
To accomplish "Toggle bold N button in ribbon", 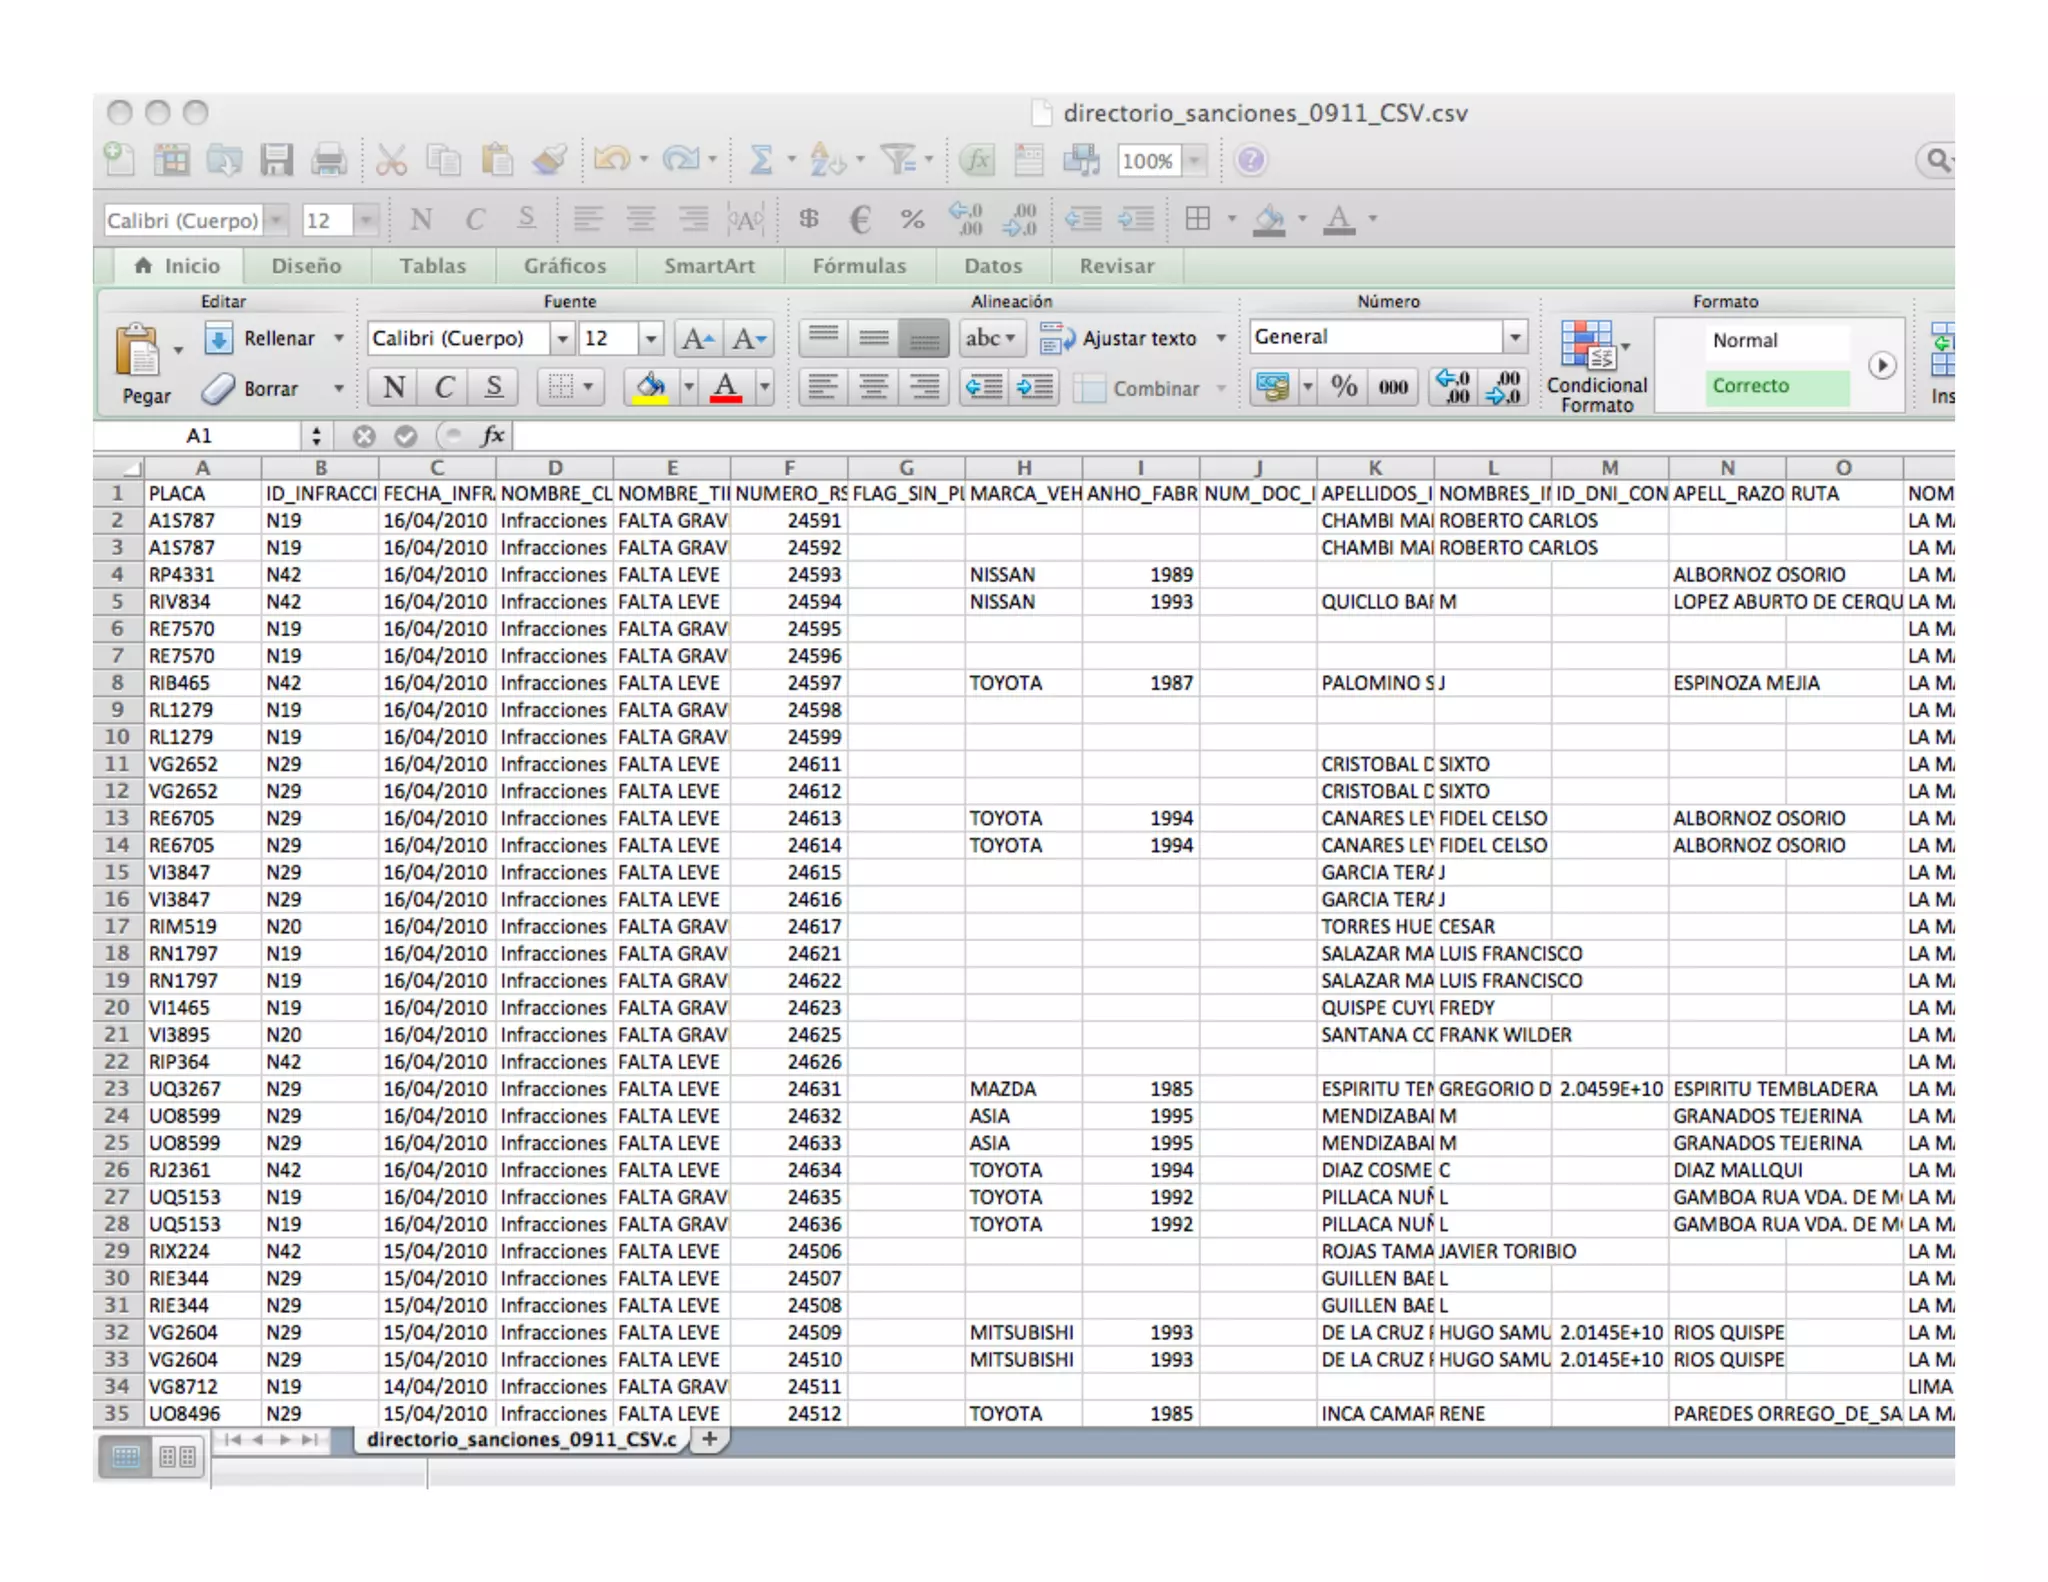I will [393, 387].
